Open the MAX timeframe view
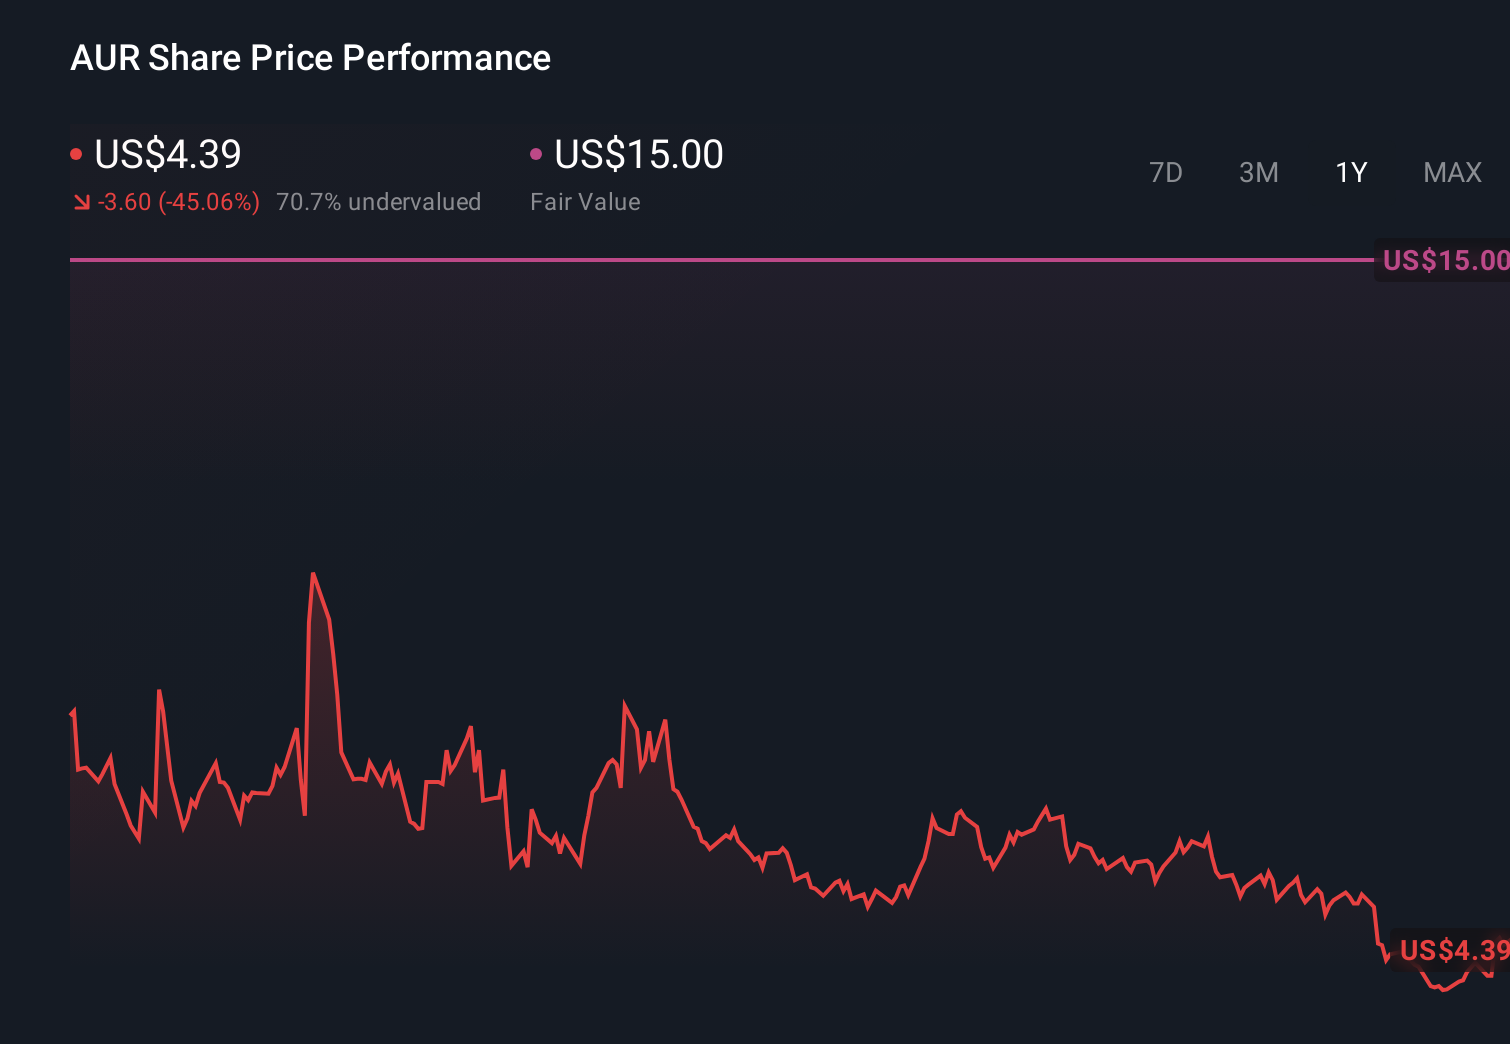The width and height of the screenshot is (1510, 1044). [x=1451, y=172]
